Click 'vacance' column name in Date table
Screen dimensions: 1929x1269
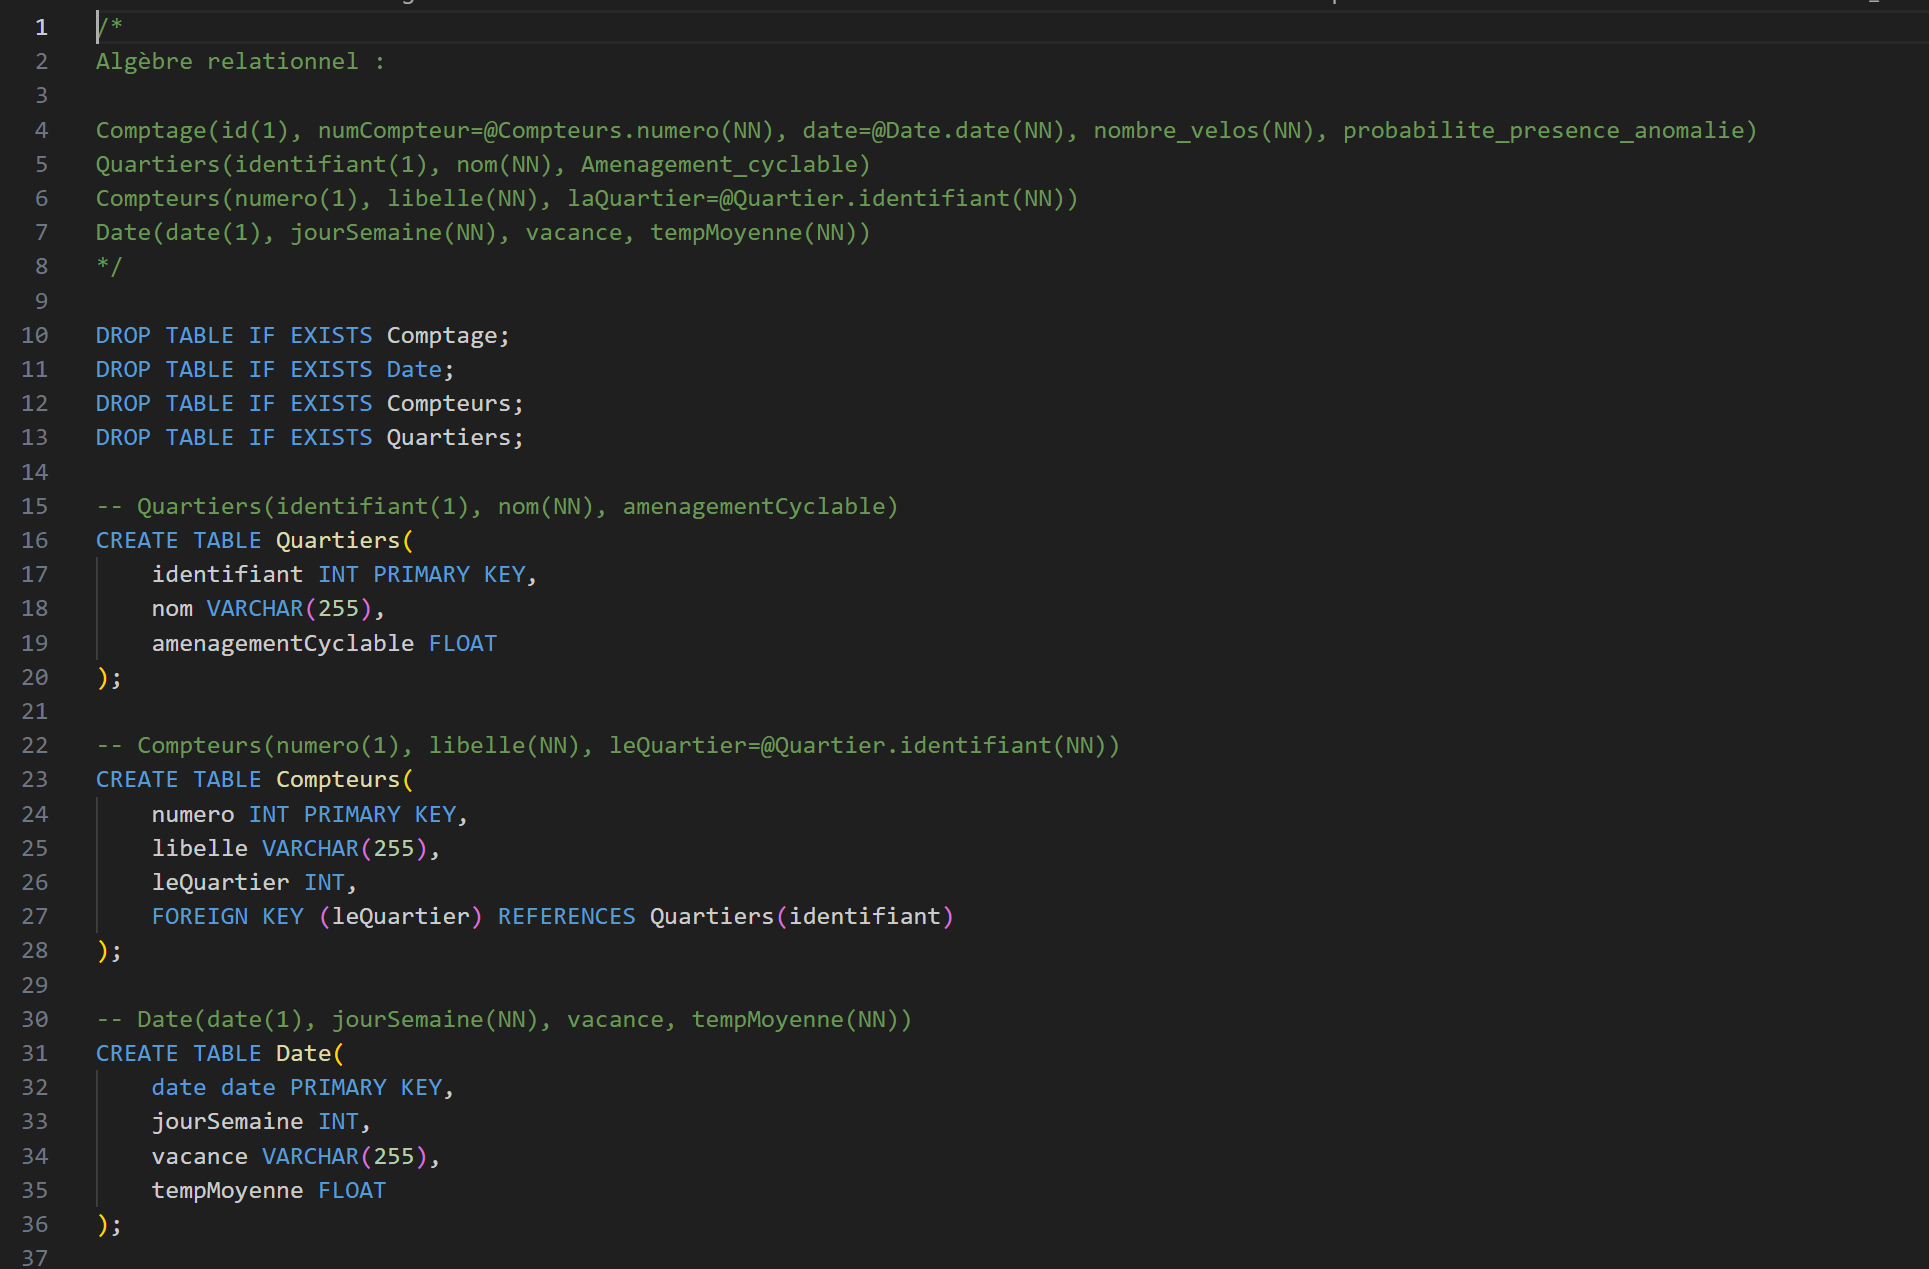(199, 1157)
